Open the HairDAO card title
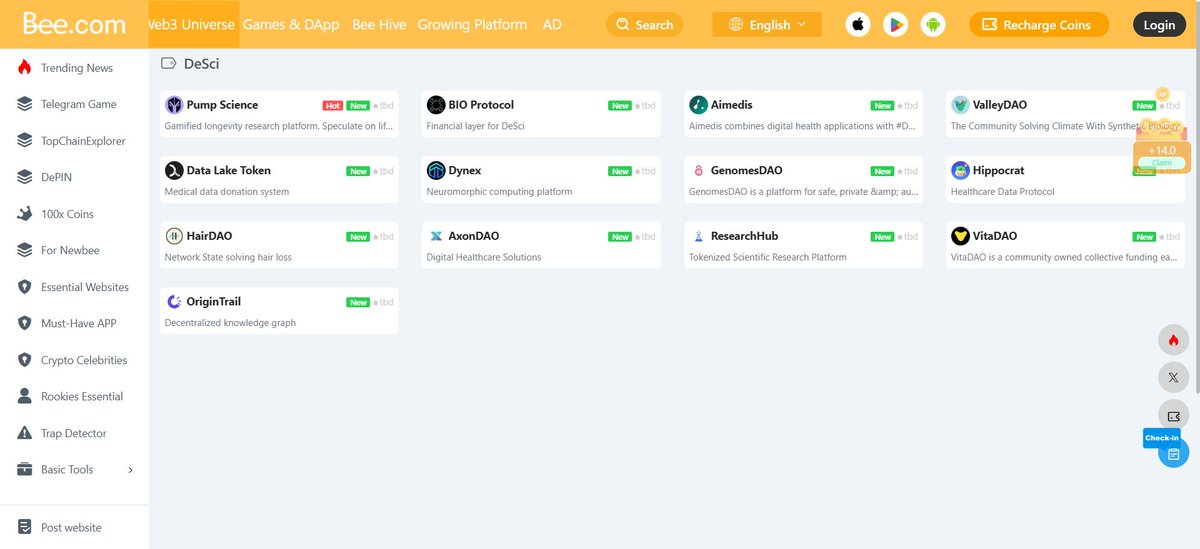 tap(209, 236)
